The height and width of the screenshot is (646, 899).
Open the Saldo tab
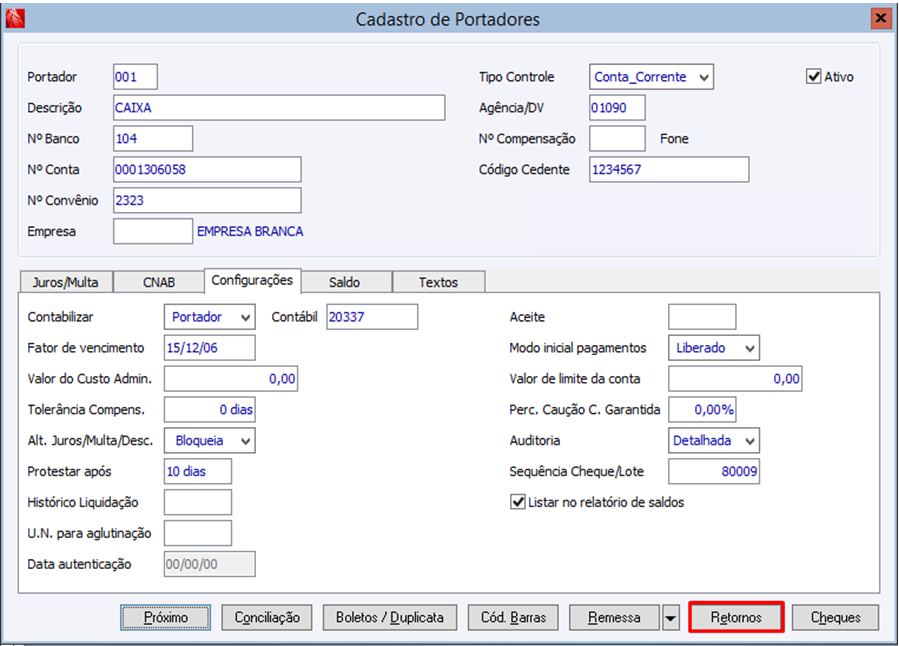point(345,282)
